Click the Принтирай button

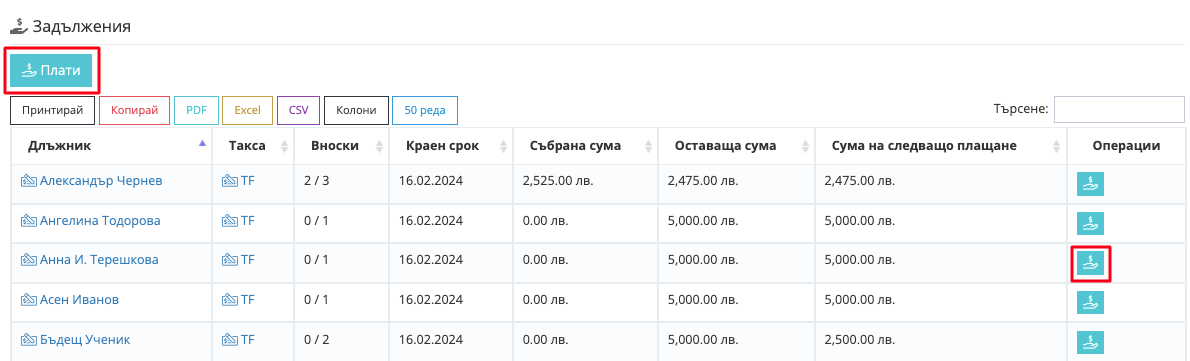click(x=52, y=110)
